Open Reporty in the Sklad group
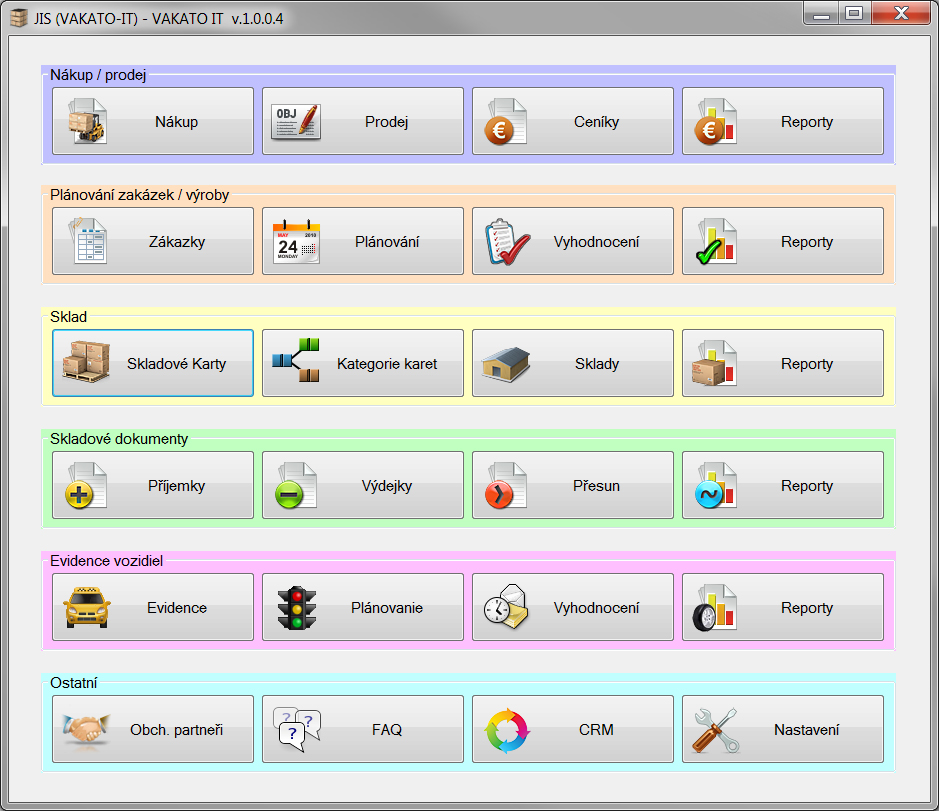The width and height of the screenshot is (939, 811). pyautogui.click(x=783, y=363)
